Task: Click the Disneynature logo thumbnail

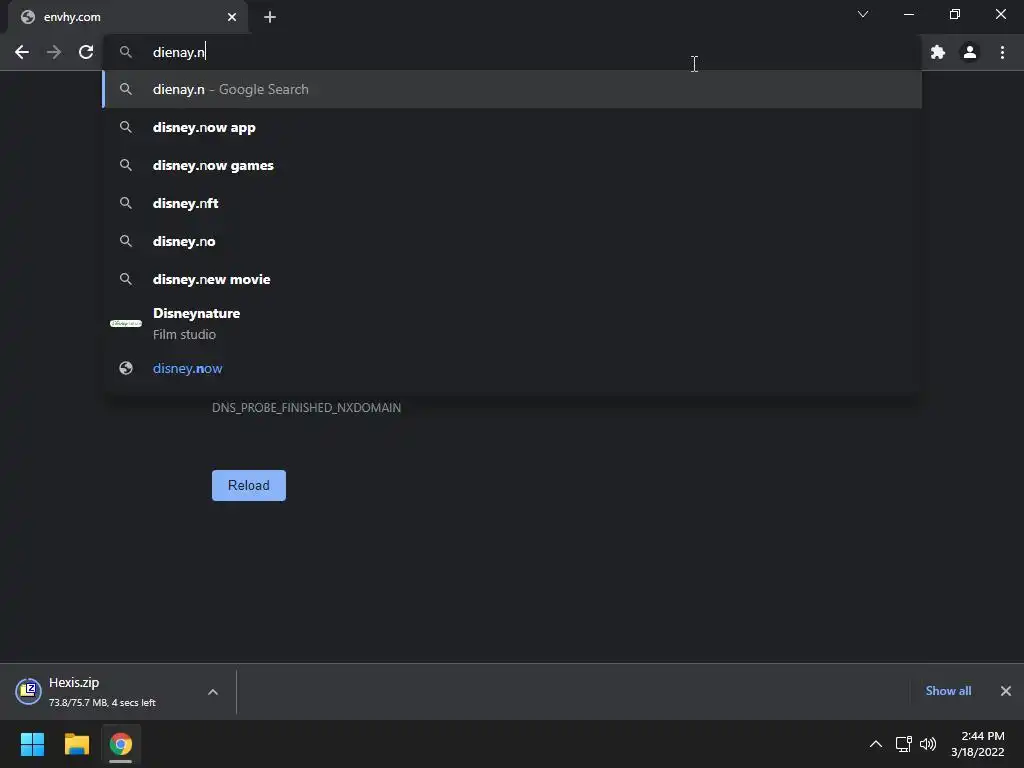Action: pos(126,323)
